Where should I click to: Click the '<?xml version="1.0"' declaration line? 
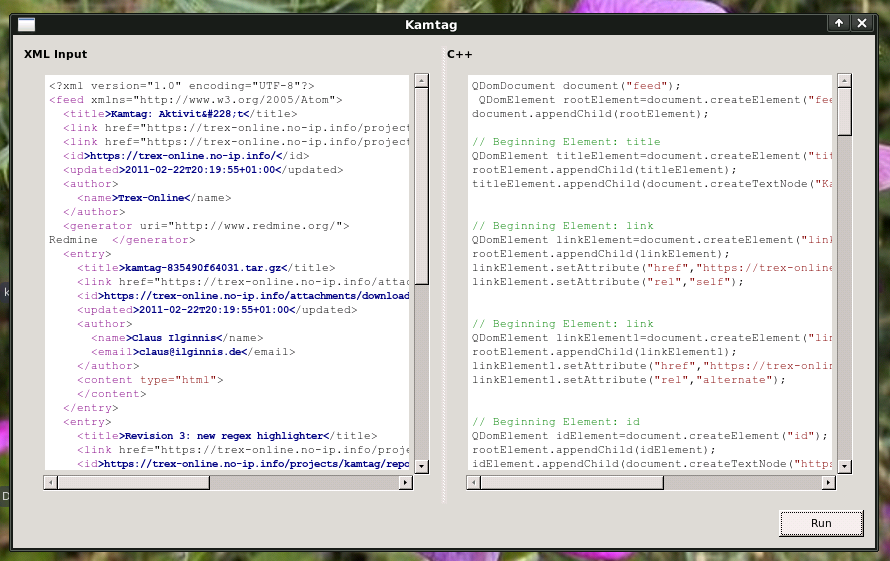[x=182, y=86]
